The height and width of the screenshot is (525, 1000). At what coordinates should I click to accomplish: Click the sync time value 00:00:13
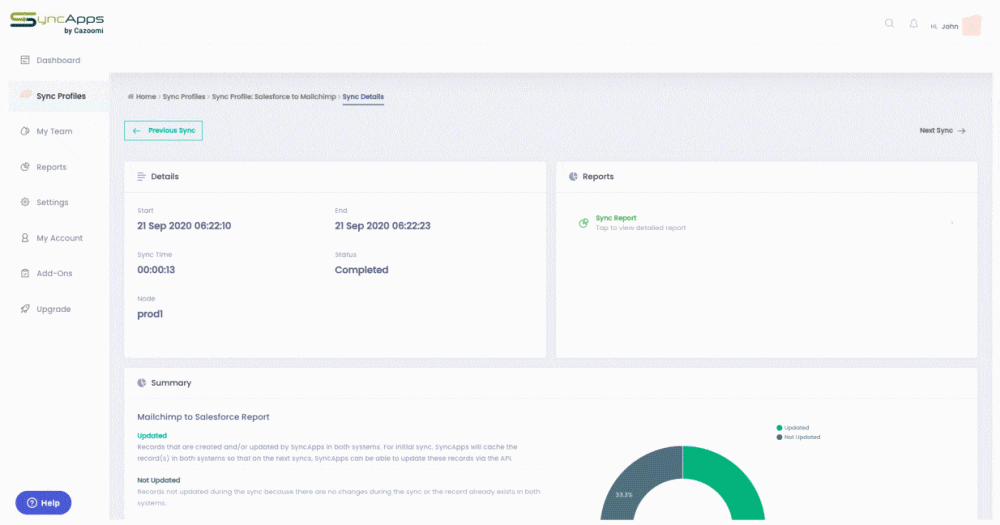(x=156, y=270)
